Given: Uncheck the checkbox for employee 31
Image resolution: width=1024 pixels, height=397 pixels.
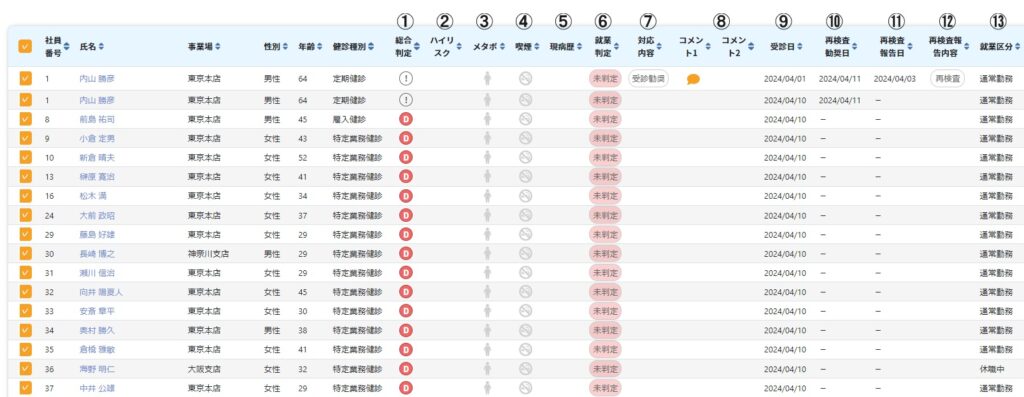Looking at the screenshot, I should point(25,272).
